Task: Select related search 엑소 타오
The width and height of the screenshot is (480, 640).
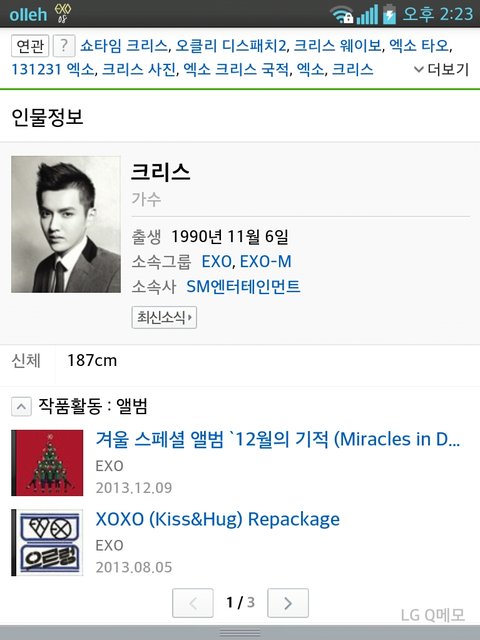Action: pyautogui.click(x=419, y=46)
